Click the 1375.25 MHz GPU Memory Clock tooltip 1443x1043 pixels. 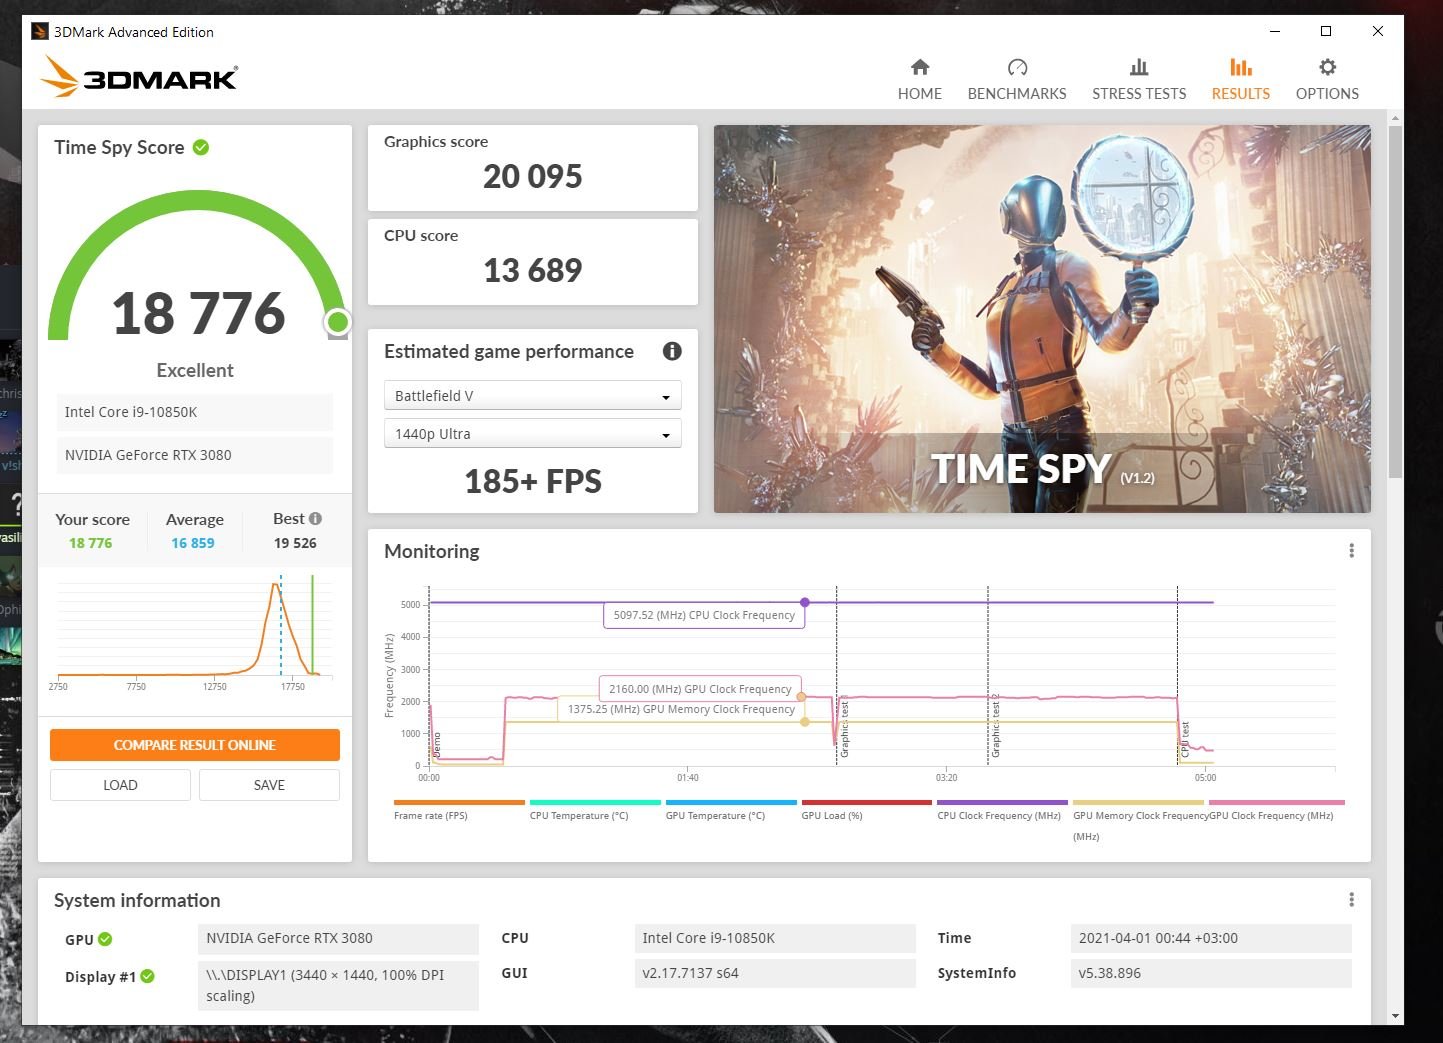click(x=681, y=709)
